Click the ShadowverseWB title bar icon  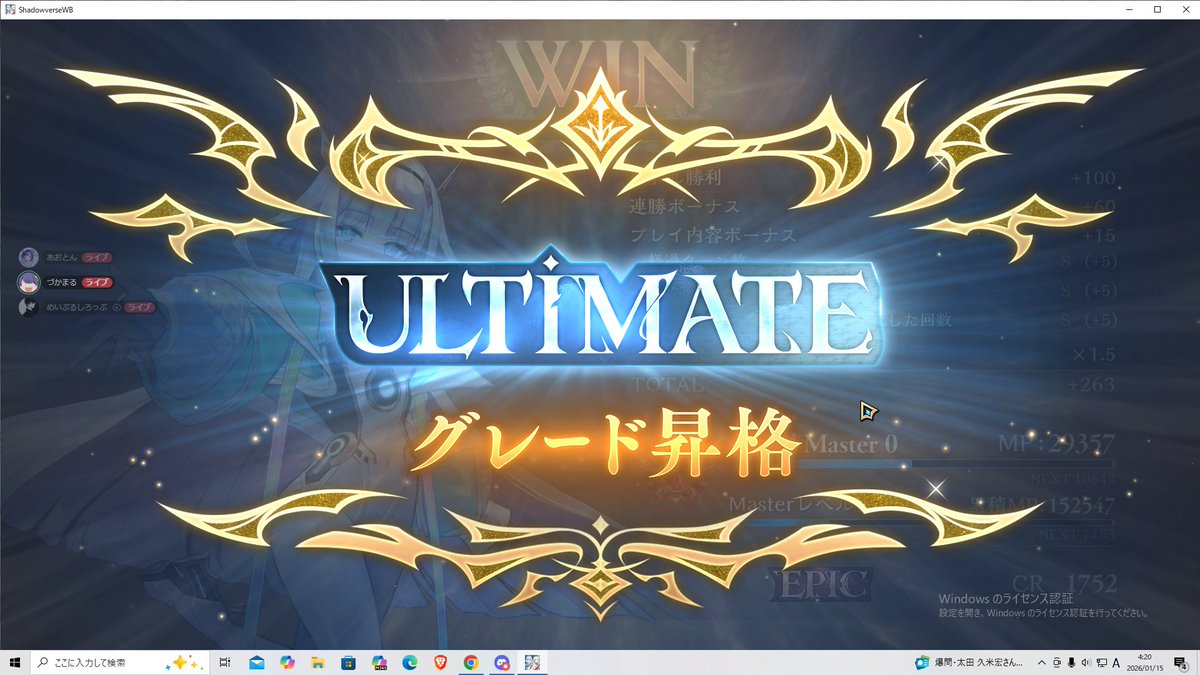9,9
